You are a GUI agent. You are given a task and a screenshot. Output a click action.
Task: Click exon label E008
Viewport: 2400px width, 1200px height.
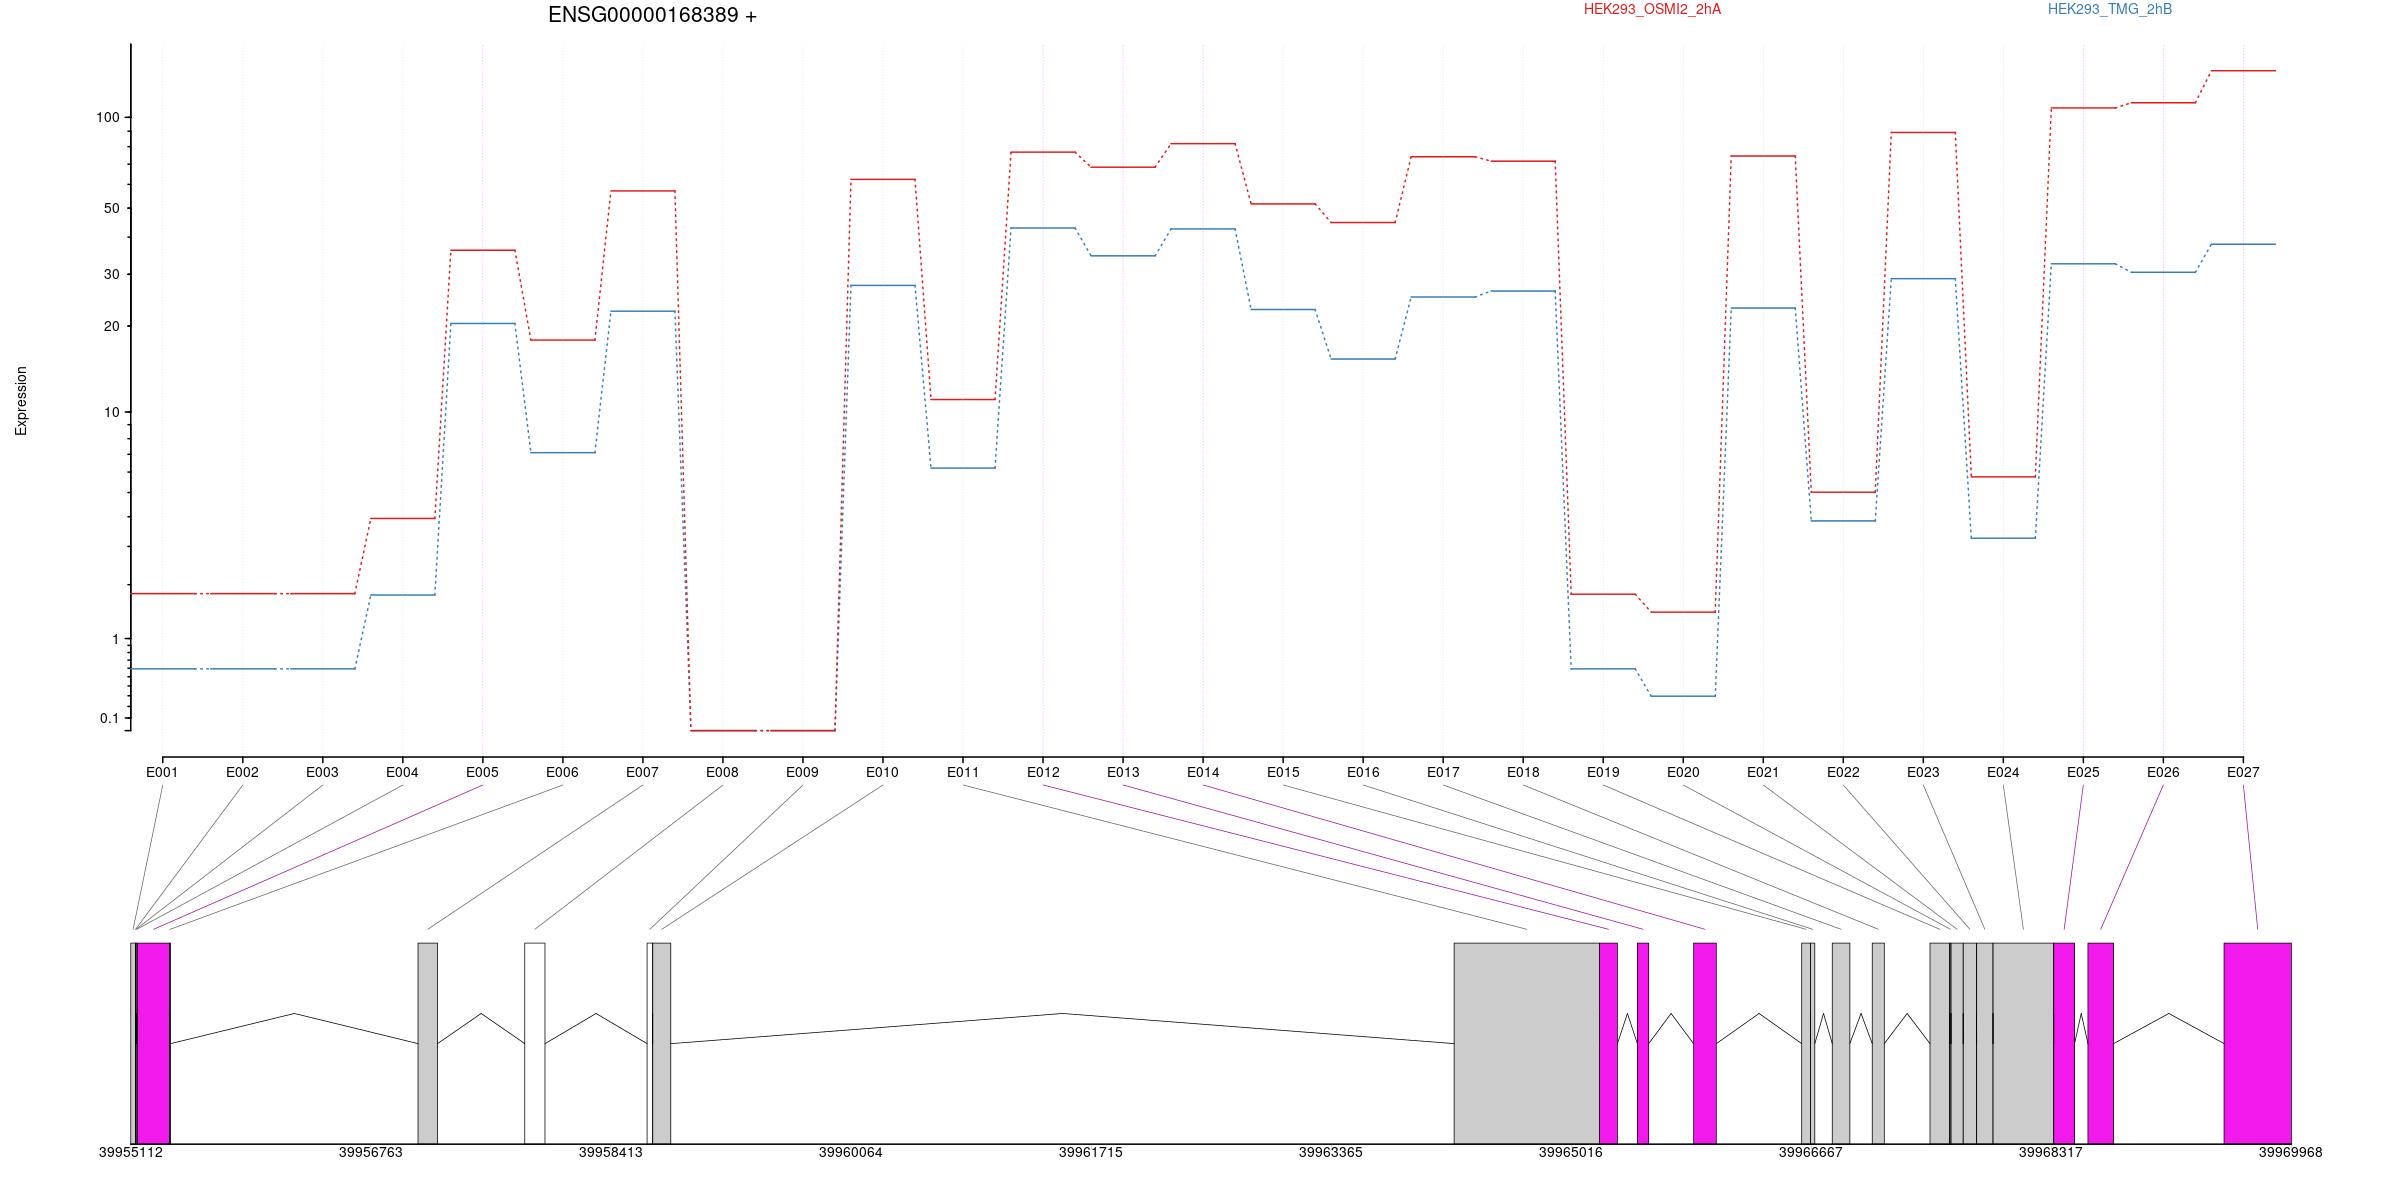point(722,772)
